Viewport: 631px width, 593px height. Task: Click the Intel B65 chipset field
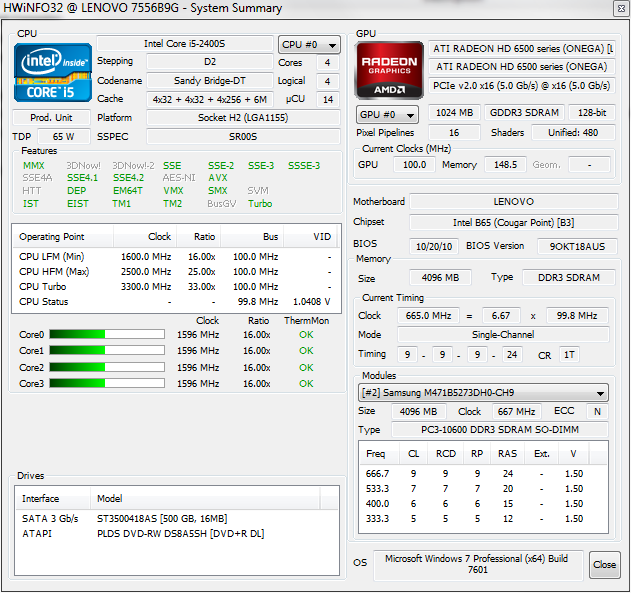coord(513,222)
